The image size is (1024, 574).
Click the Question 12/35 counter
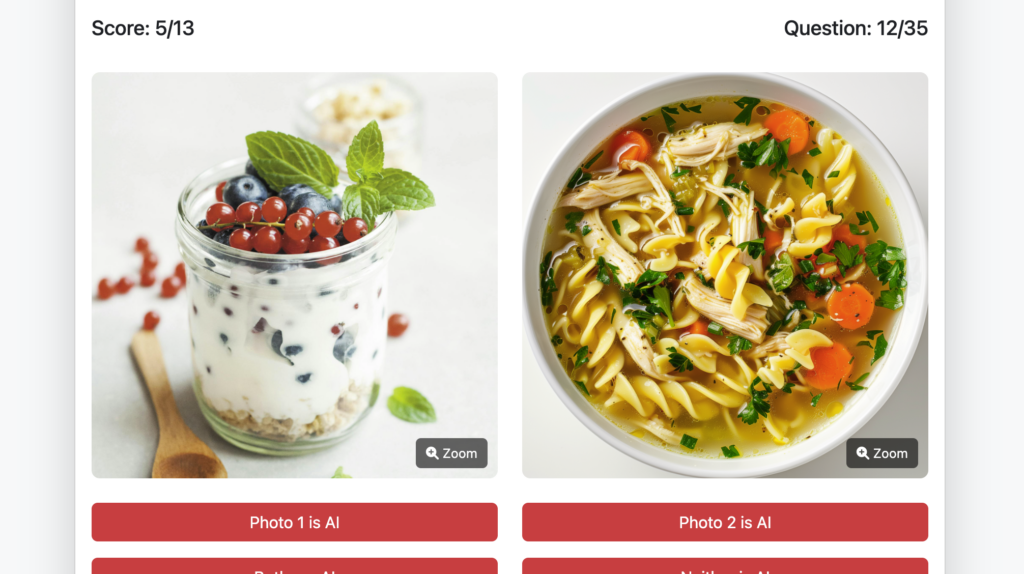pyautogui.click(x=856, y=28)
